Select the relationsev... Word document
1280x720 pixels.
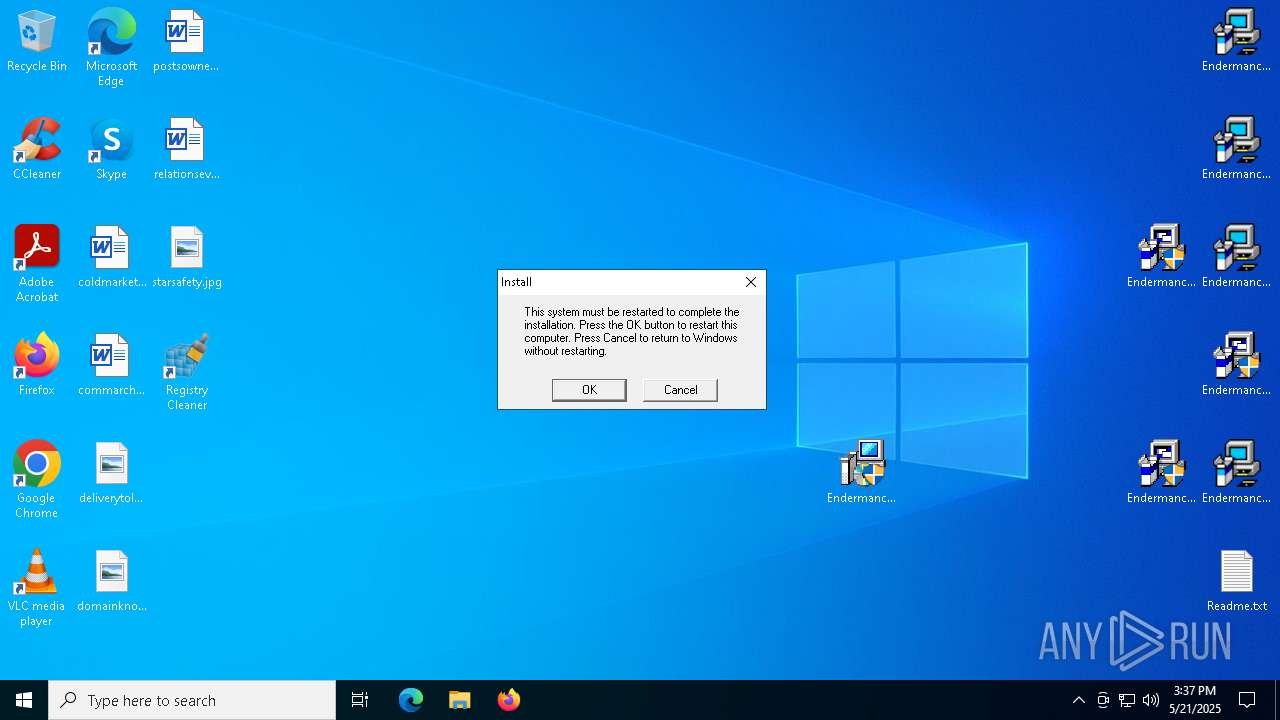pos(186,148)
